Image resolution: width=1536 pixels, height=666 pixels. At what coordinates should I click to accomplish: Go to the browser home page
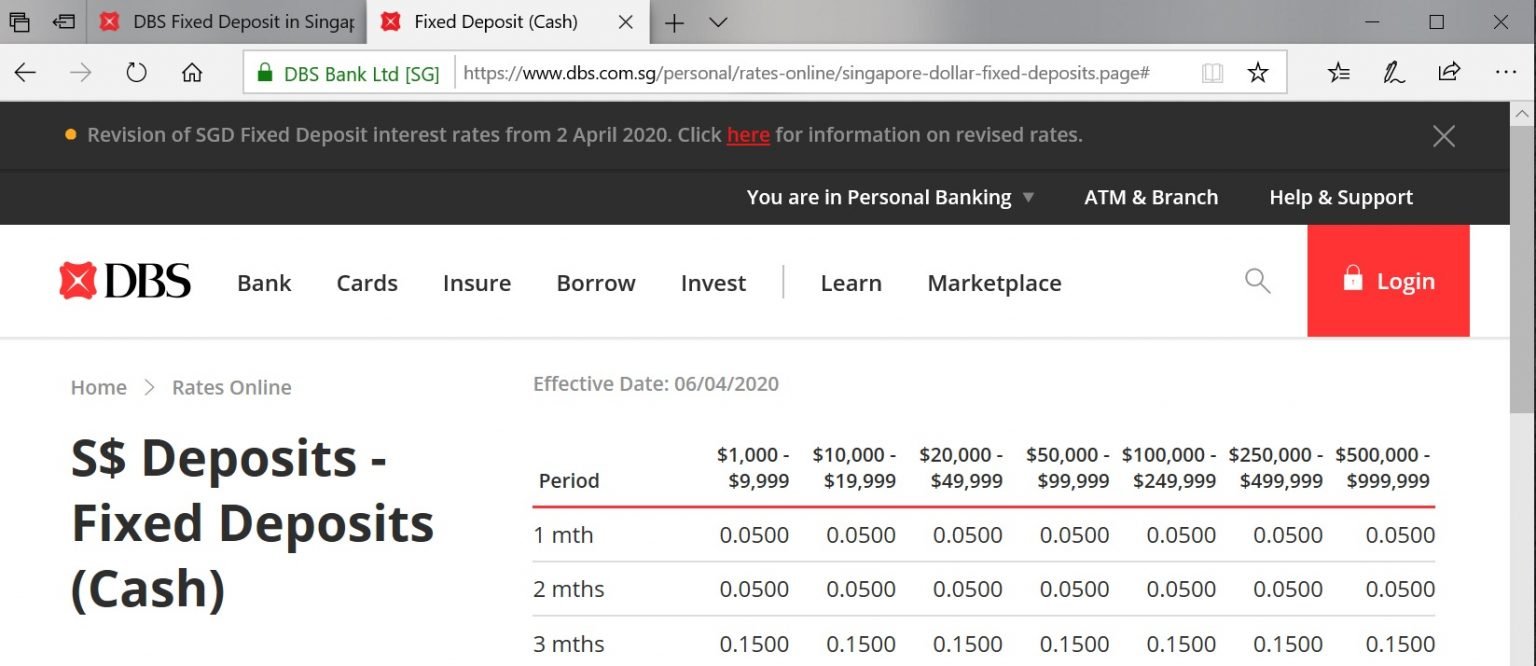point(190,72)
